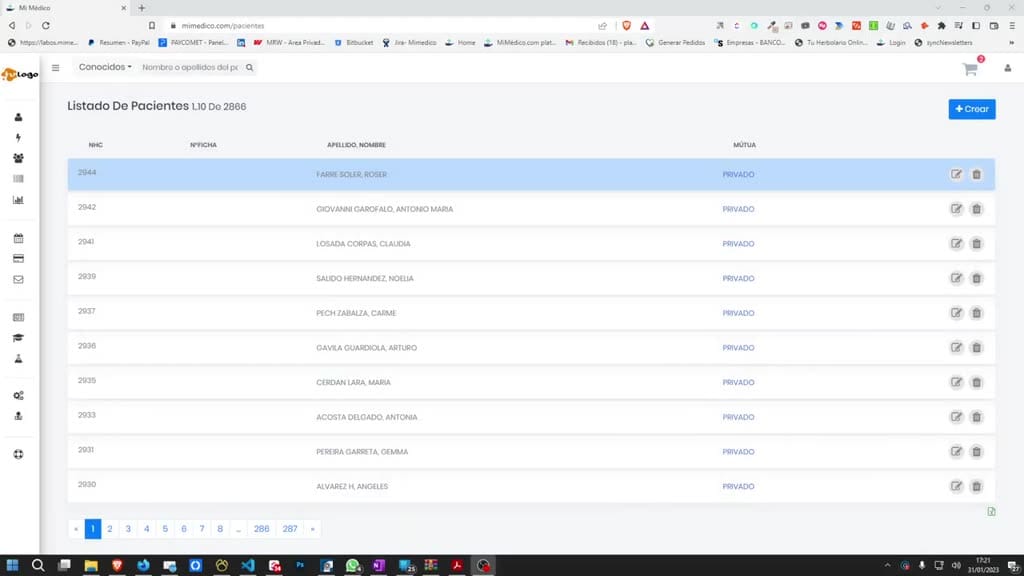Open the graduation cap sidebar icon

(18, 338)
